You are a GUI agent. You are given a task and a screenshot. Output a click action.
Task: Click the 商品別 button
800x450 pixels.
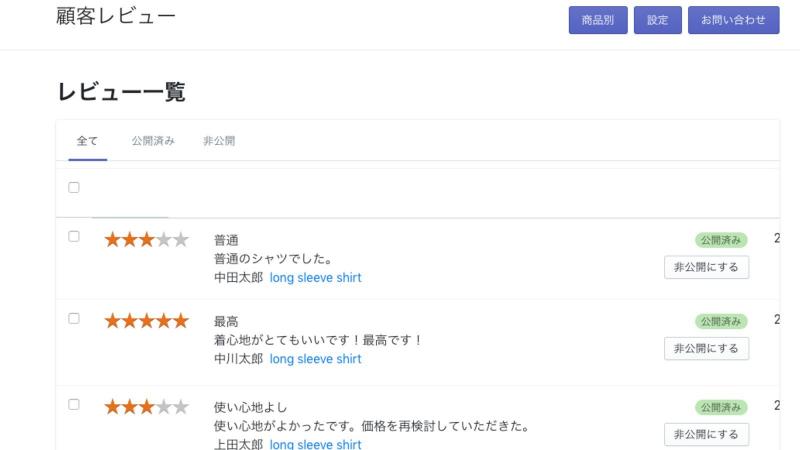point(598,20)
